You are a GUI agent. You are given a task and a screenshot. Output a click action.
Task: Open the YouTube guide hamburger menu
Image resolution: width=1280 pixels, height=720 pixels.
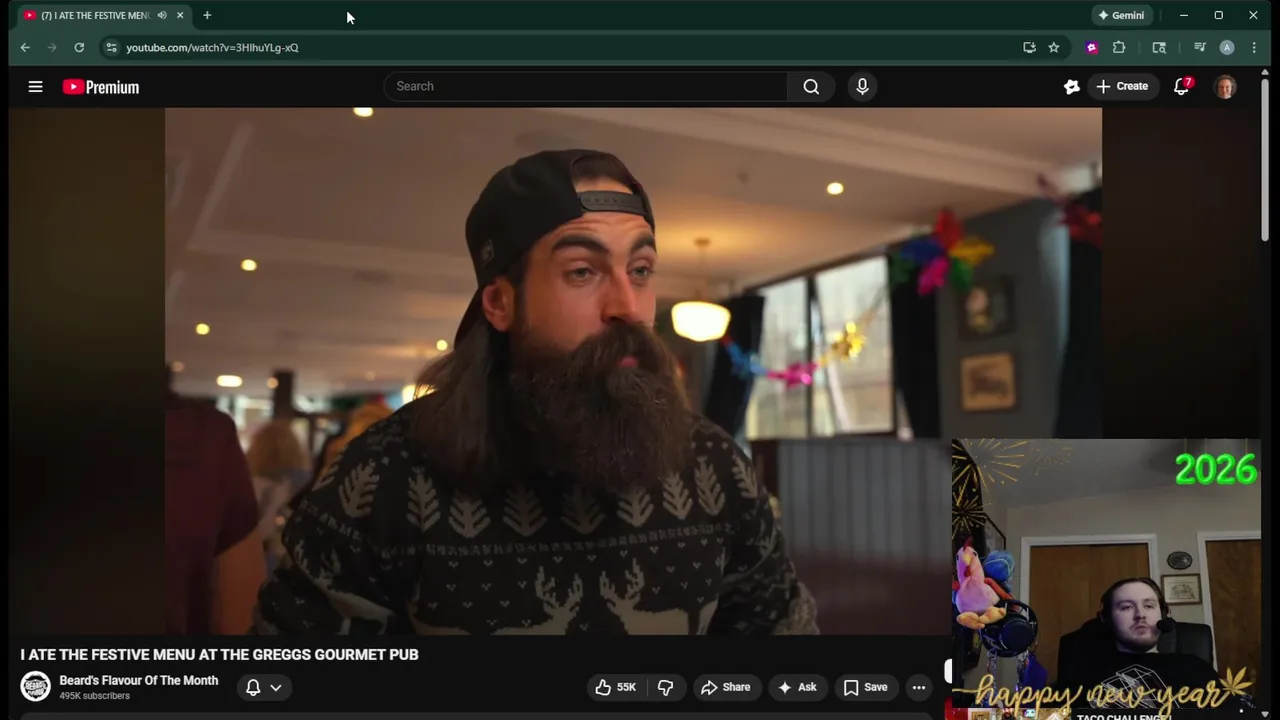35,87
